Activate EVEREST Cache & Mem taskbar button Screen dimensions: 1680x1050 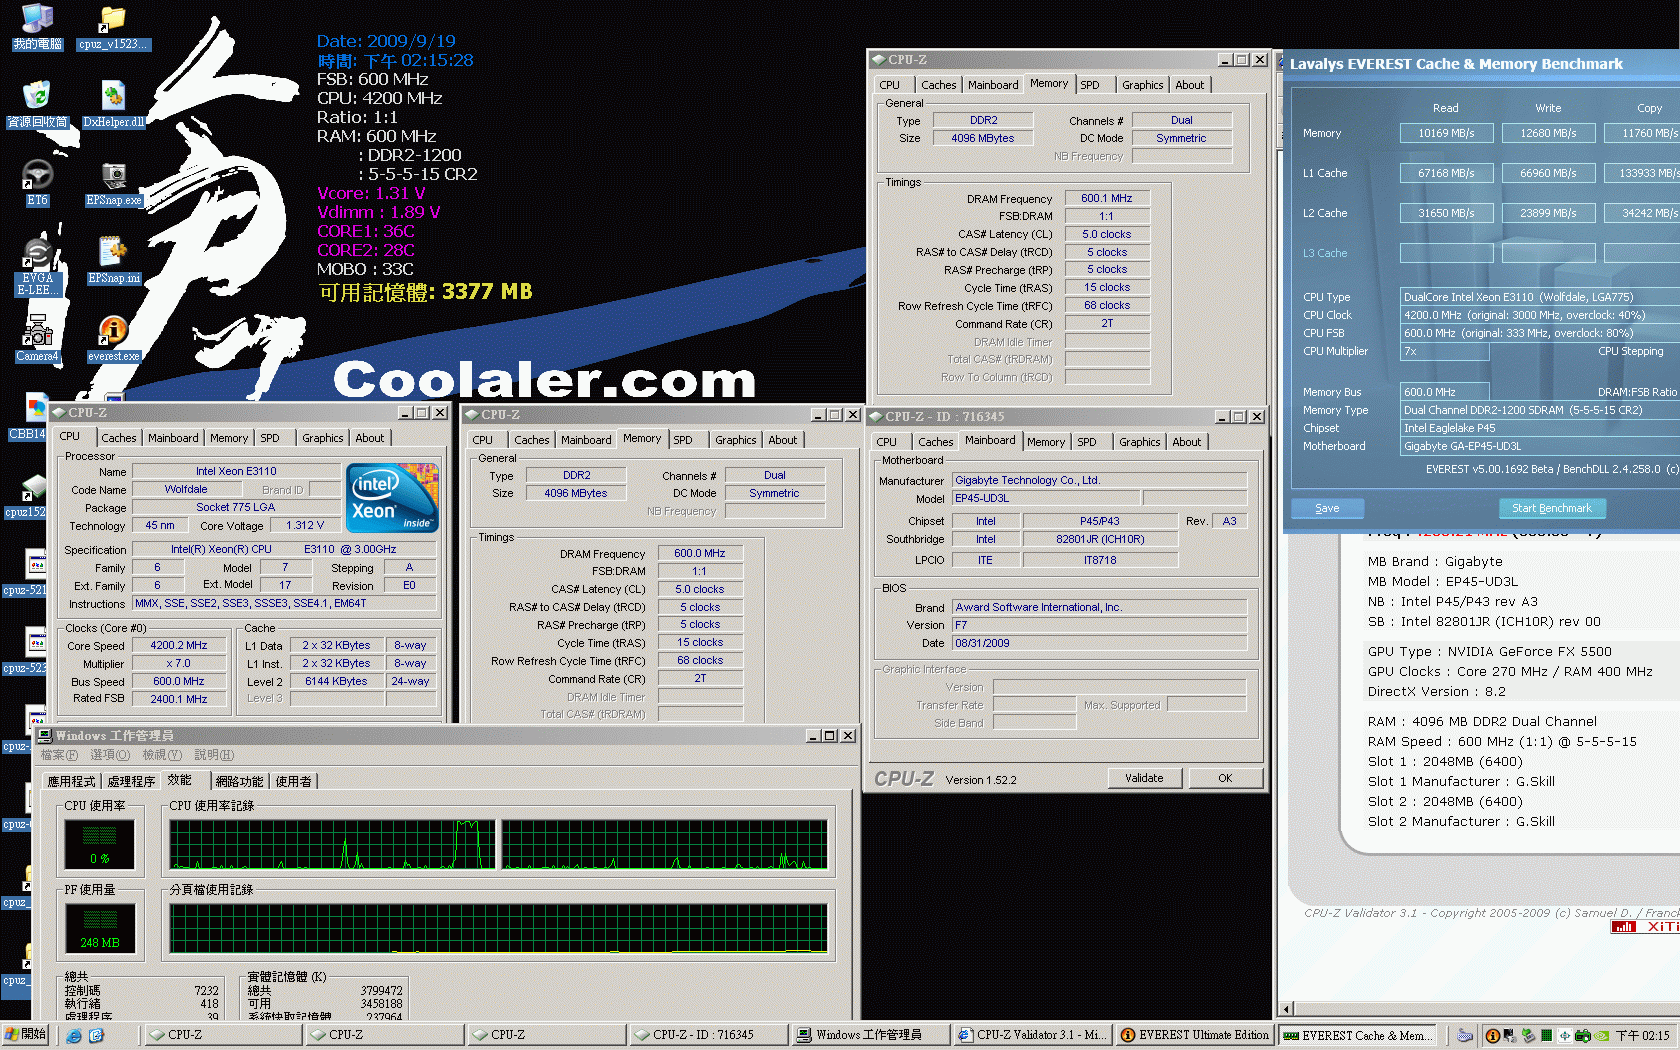[x=1357, y=1035]
